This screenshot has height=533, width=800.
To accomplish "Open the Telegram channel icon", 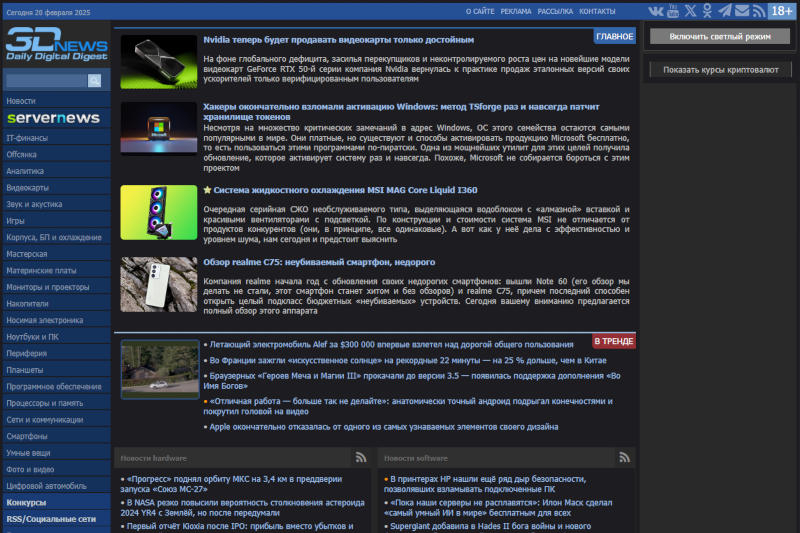I will click(724, 11).
